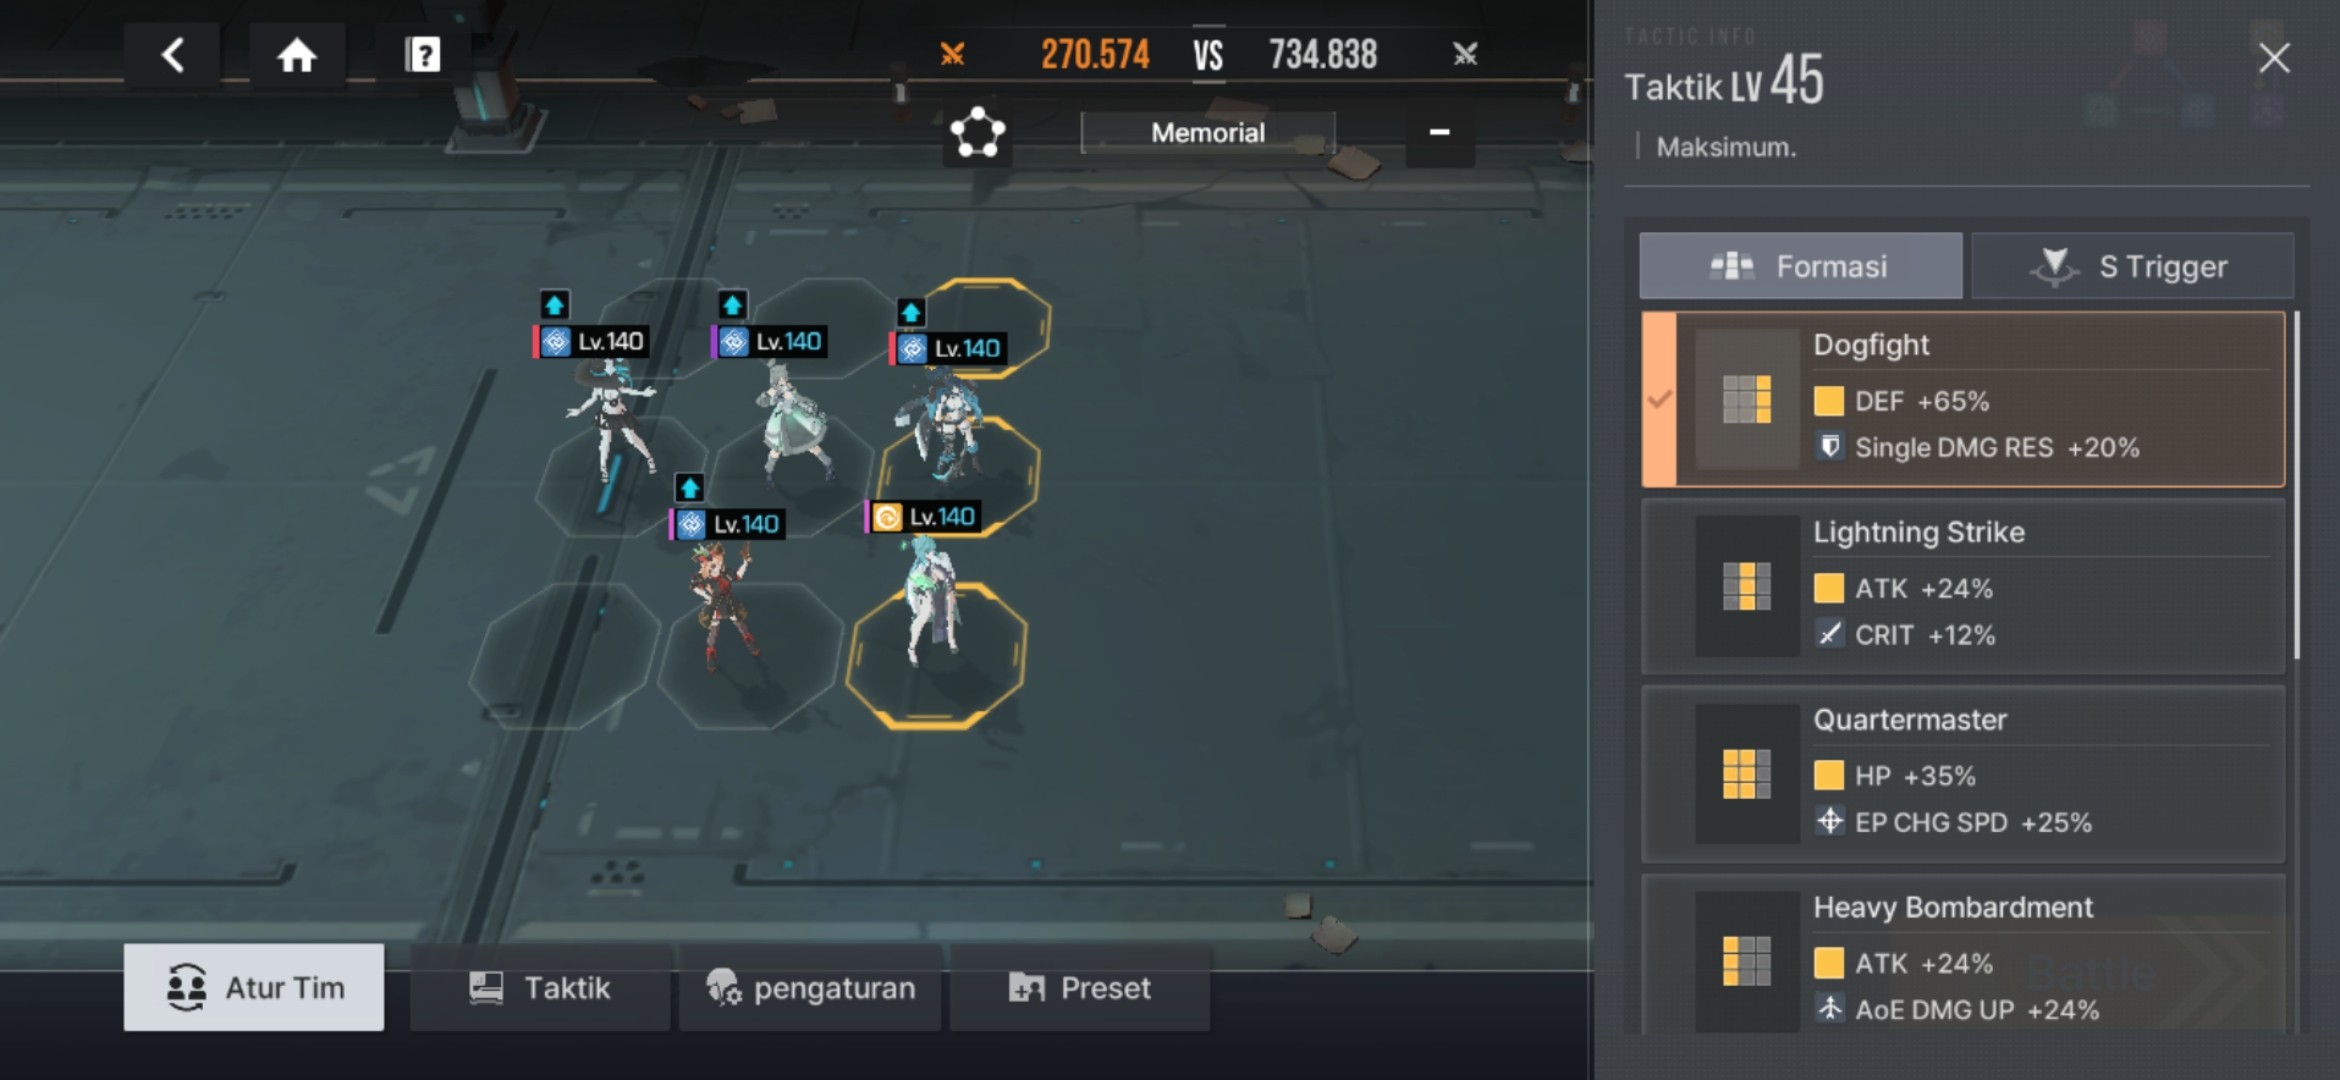Open the help question mark icon
The height and width of the screenshot is (1080, 2340).
422,54
